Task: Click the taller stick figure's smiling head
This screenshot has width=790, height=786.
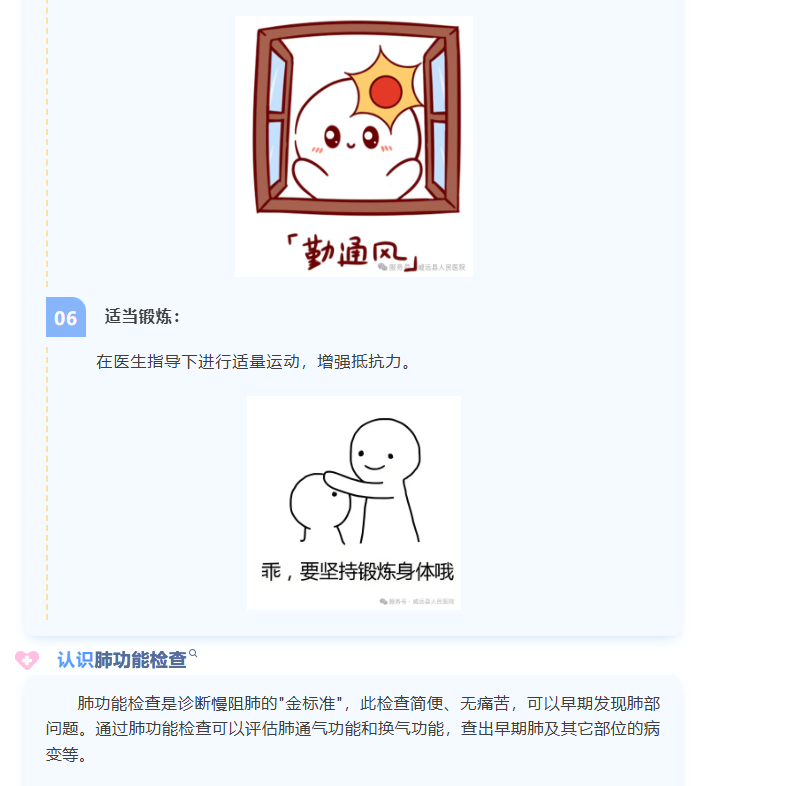Action: [385, 450]
